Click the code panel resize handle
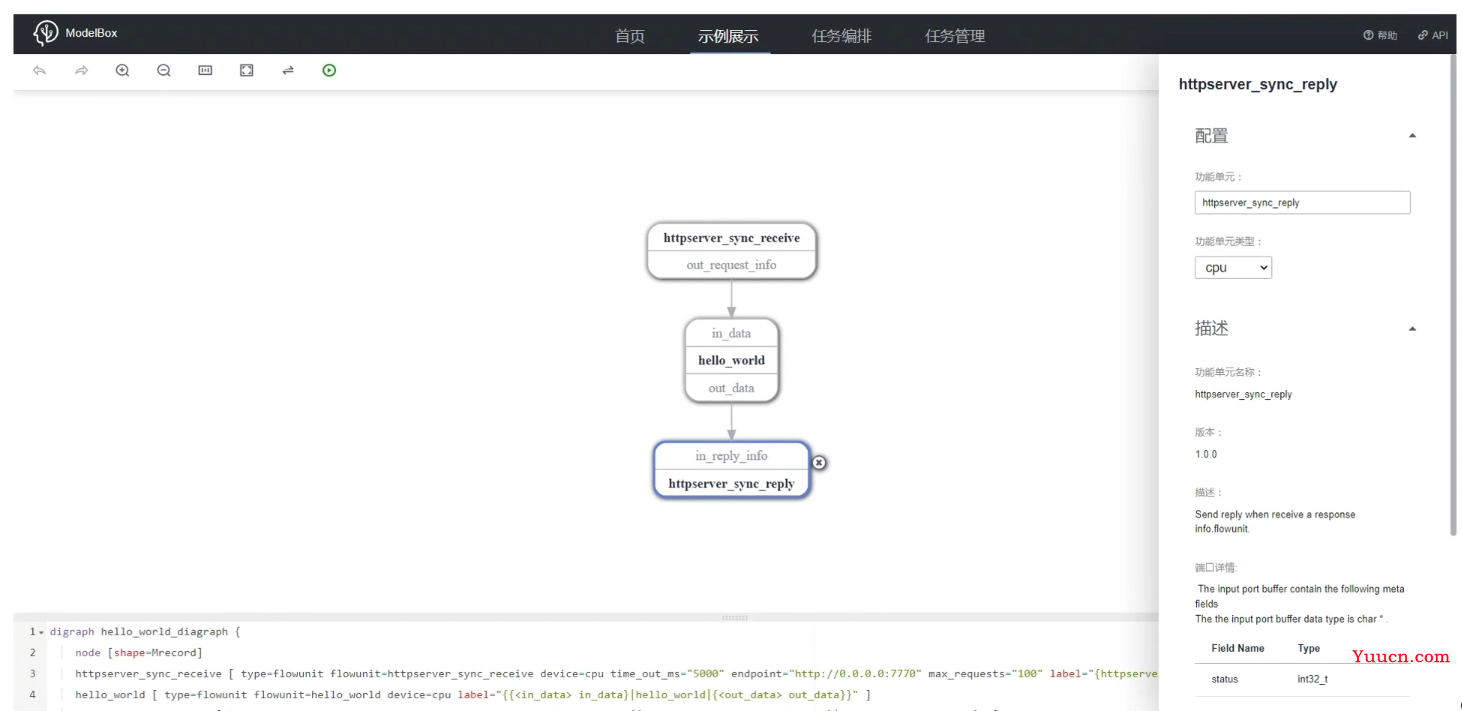1462x711 pixels. [x=735, y=617]
